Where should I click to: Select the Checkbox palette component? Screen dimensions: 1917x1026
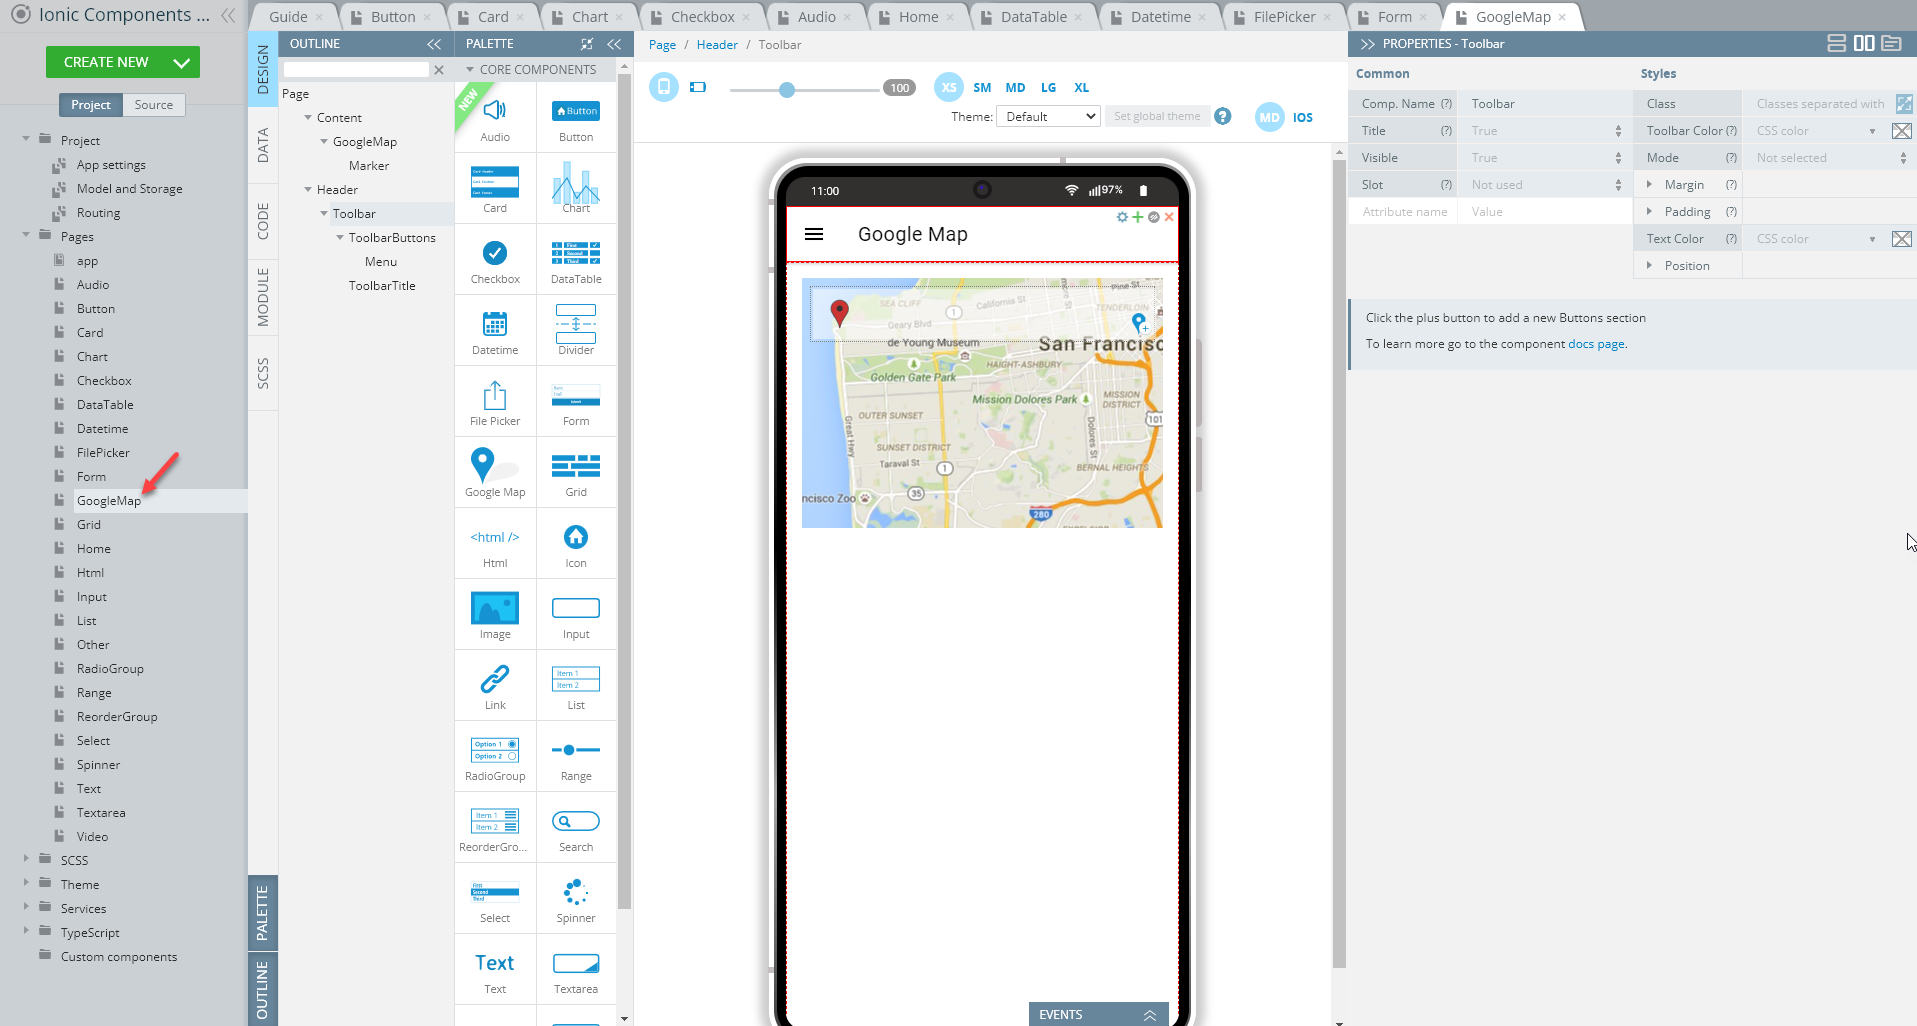click(495, 260)
